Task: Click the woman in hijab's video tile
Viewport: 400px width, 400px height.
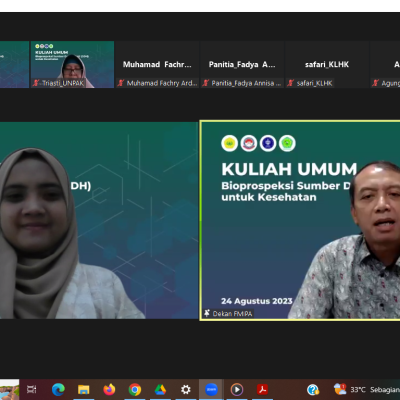Action: coord(99,220)
